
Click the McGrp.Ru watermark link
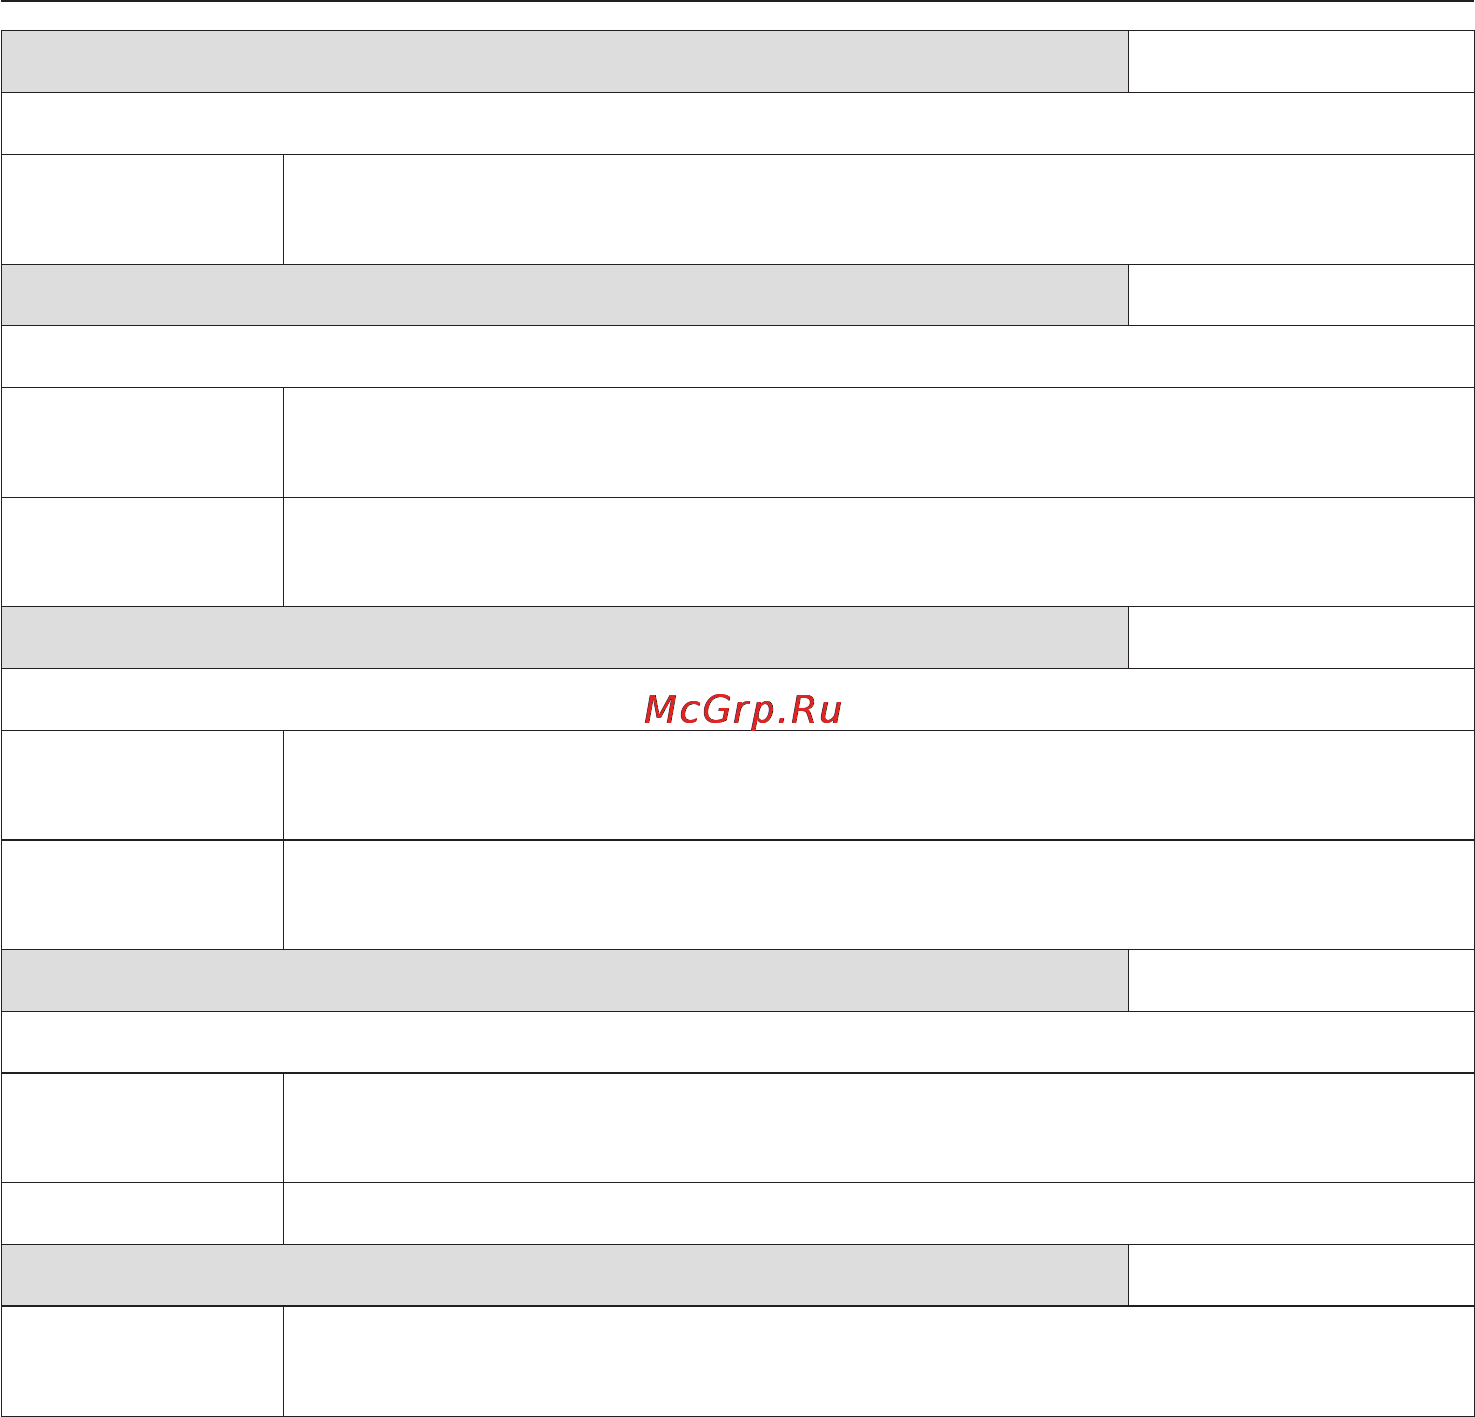click(x=743, y=709)
